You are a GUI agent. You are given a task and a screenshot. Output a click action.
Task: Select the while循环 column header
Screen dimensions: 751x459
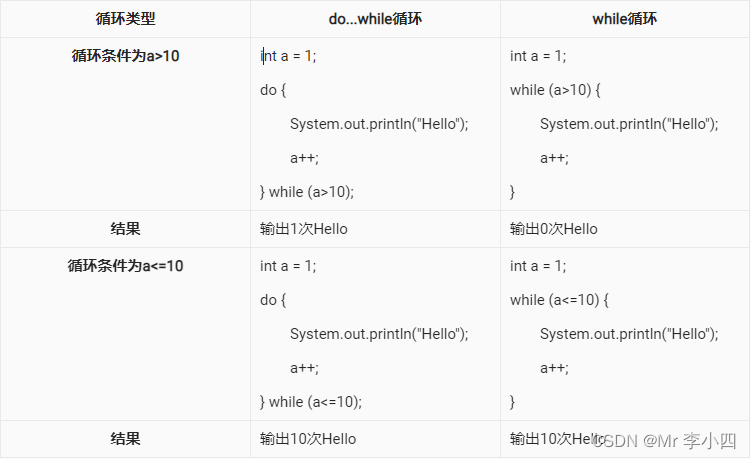point(625,19)
